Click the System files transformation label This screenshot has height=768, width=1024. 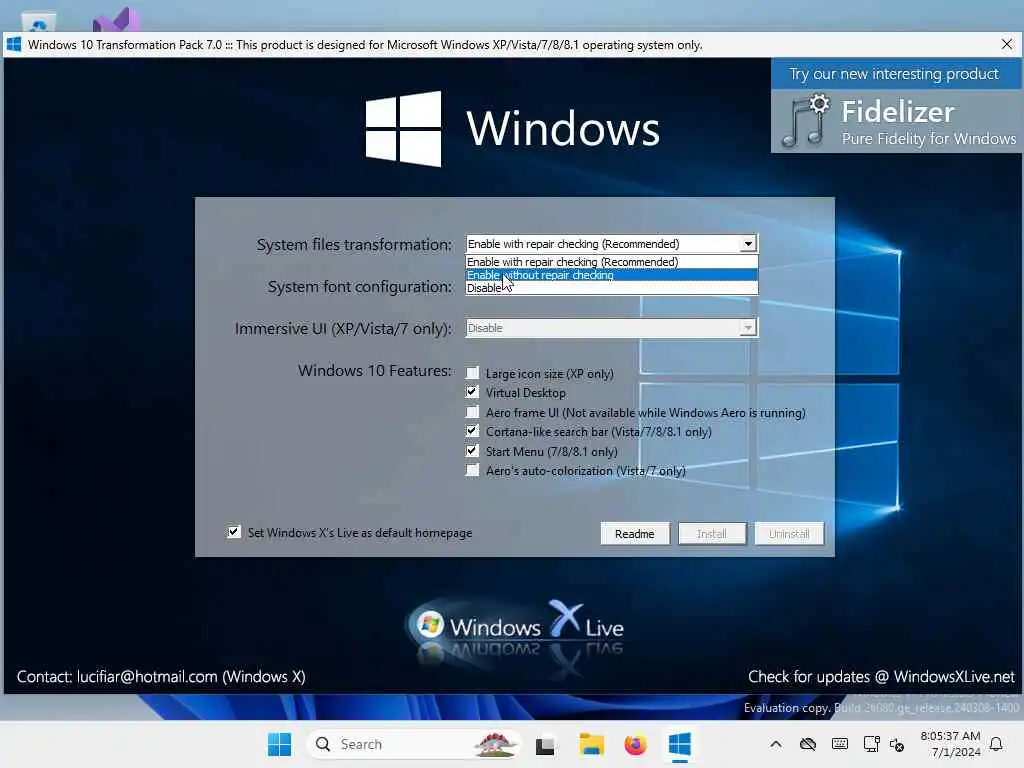(354, 244)
